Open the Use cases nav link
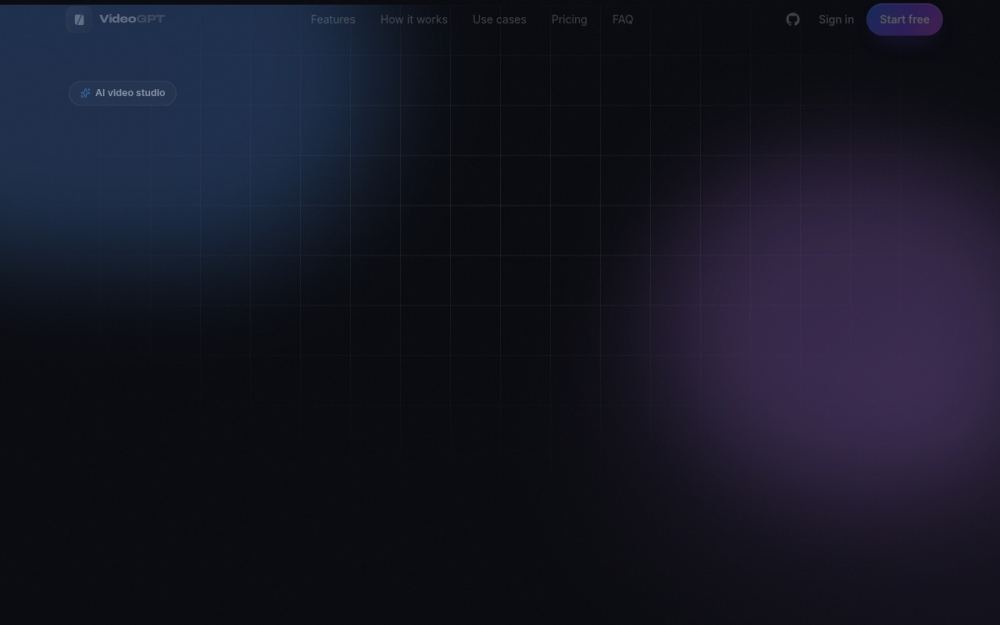Screen dimensions: 1000x625 (x=499, y=20)
